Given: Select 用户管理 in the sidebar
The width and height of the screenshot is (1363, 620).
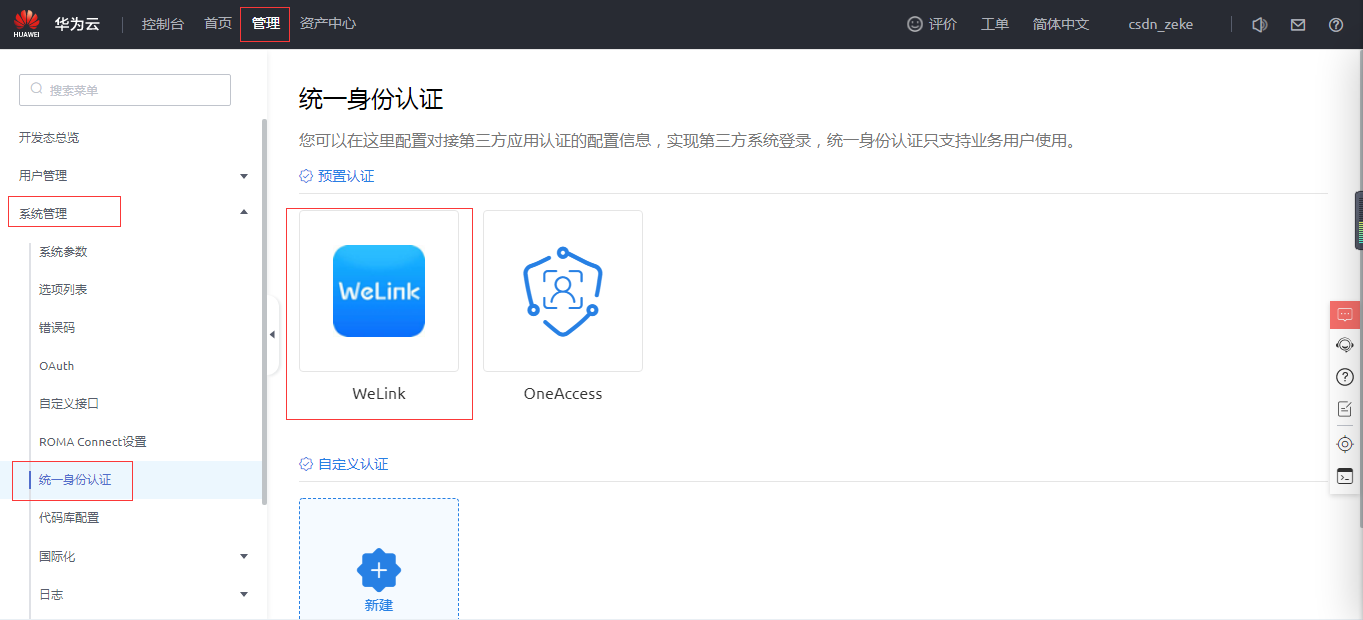Looking at the screenshot, I should pos(43,176).
